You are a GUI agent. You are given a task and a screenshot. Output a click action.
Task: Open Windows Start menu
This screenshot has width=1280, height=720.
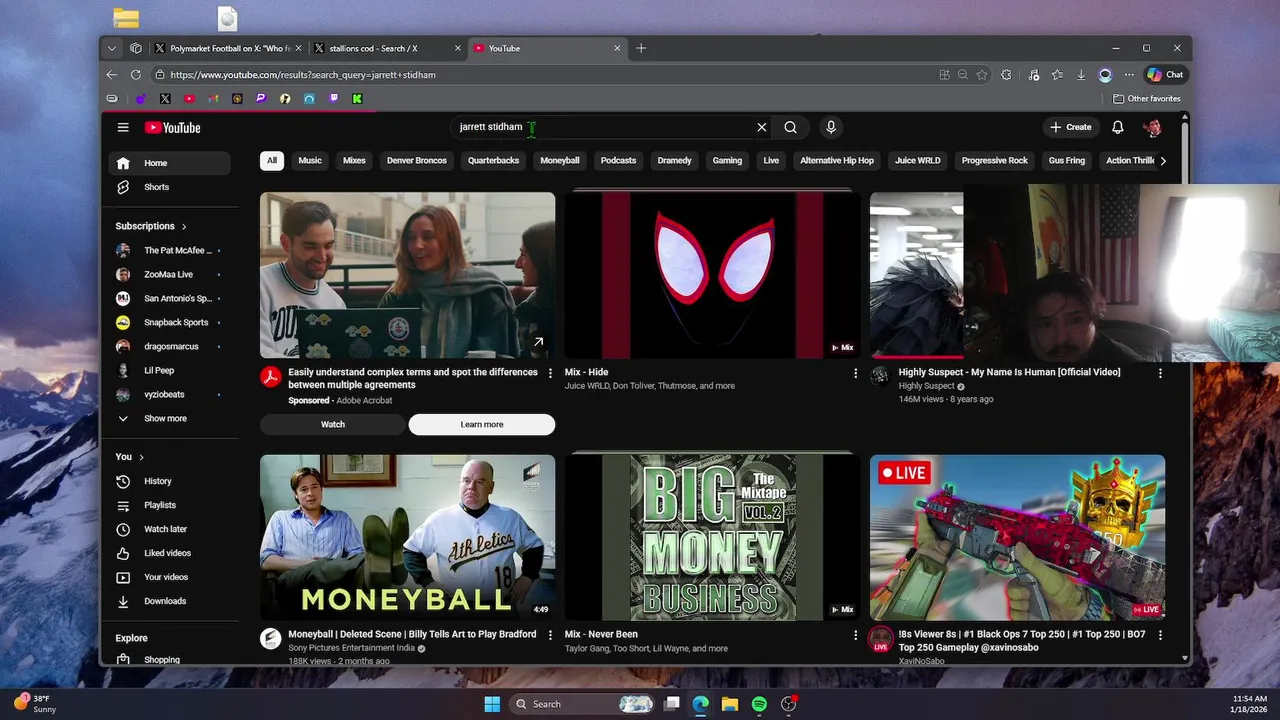click(x=492, y=704)
